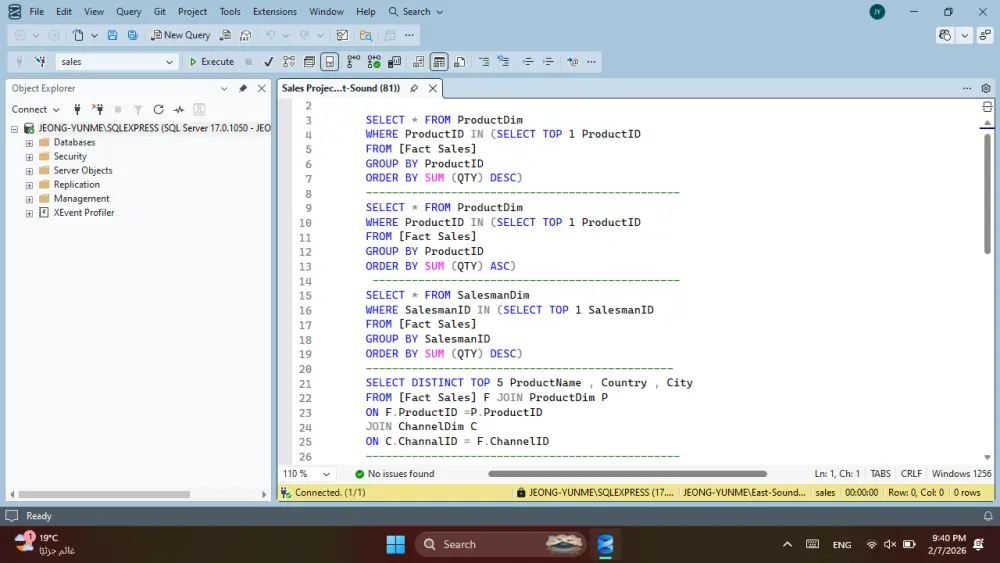Toggle Include Actual Execution Plan

coord(353,62)
